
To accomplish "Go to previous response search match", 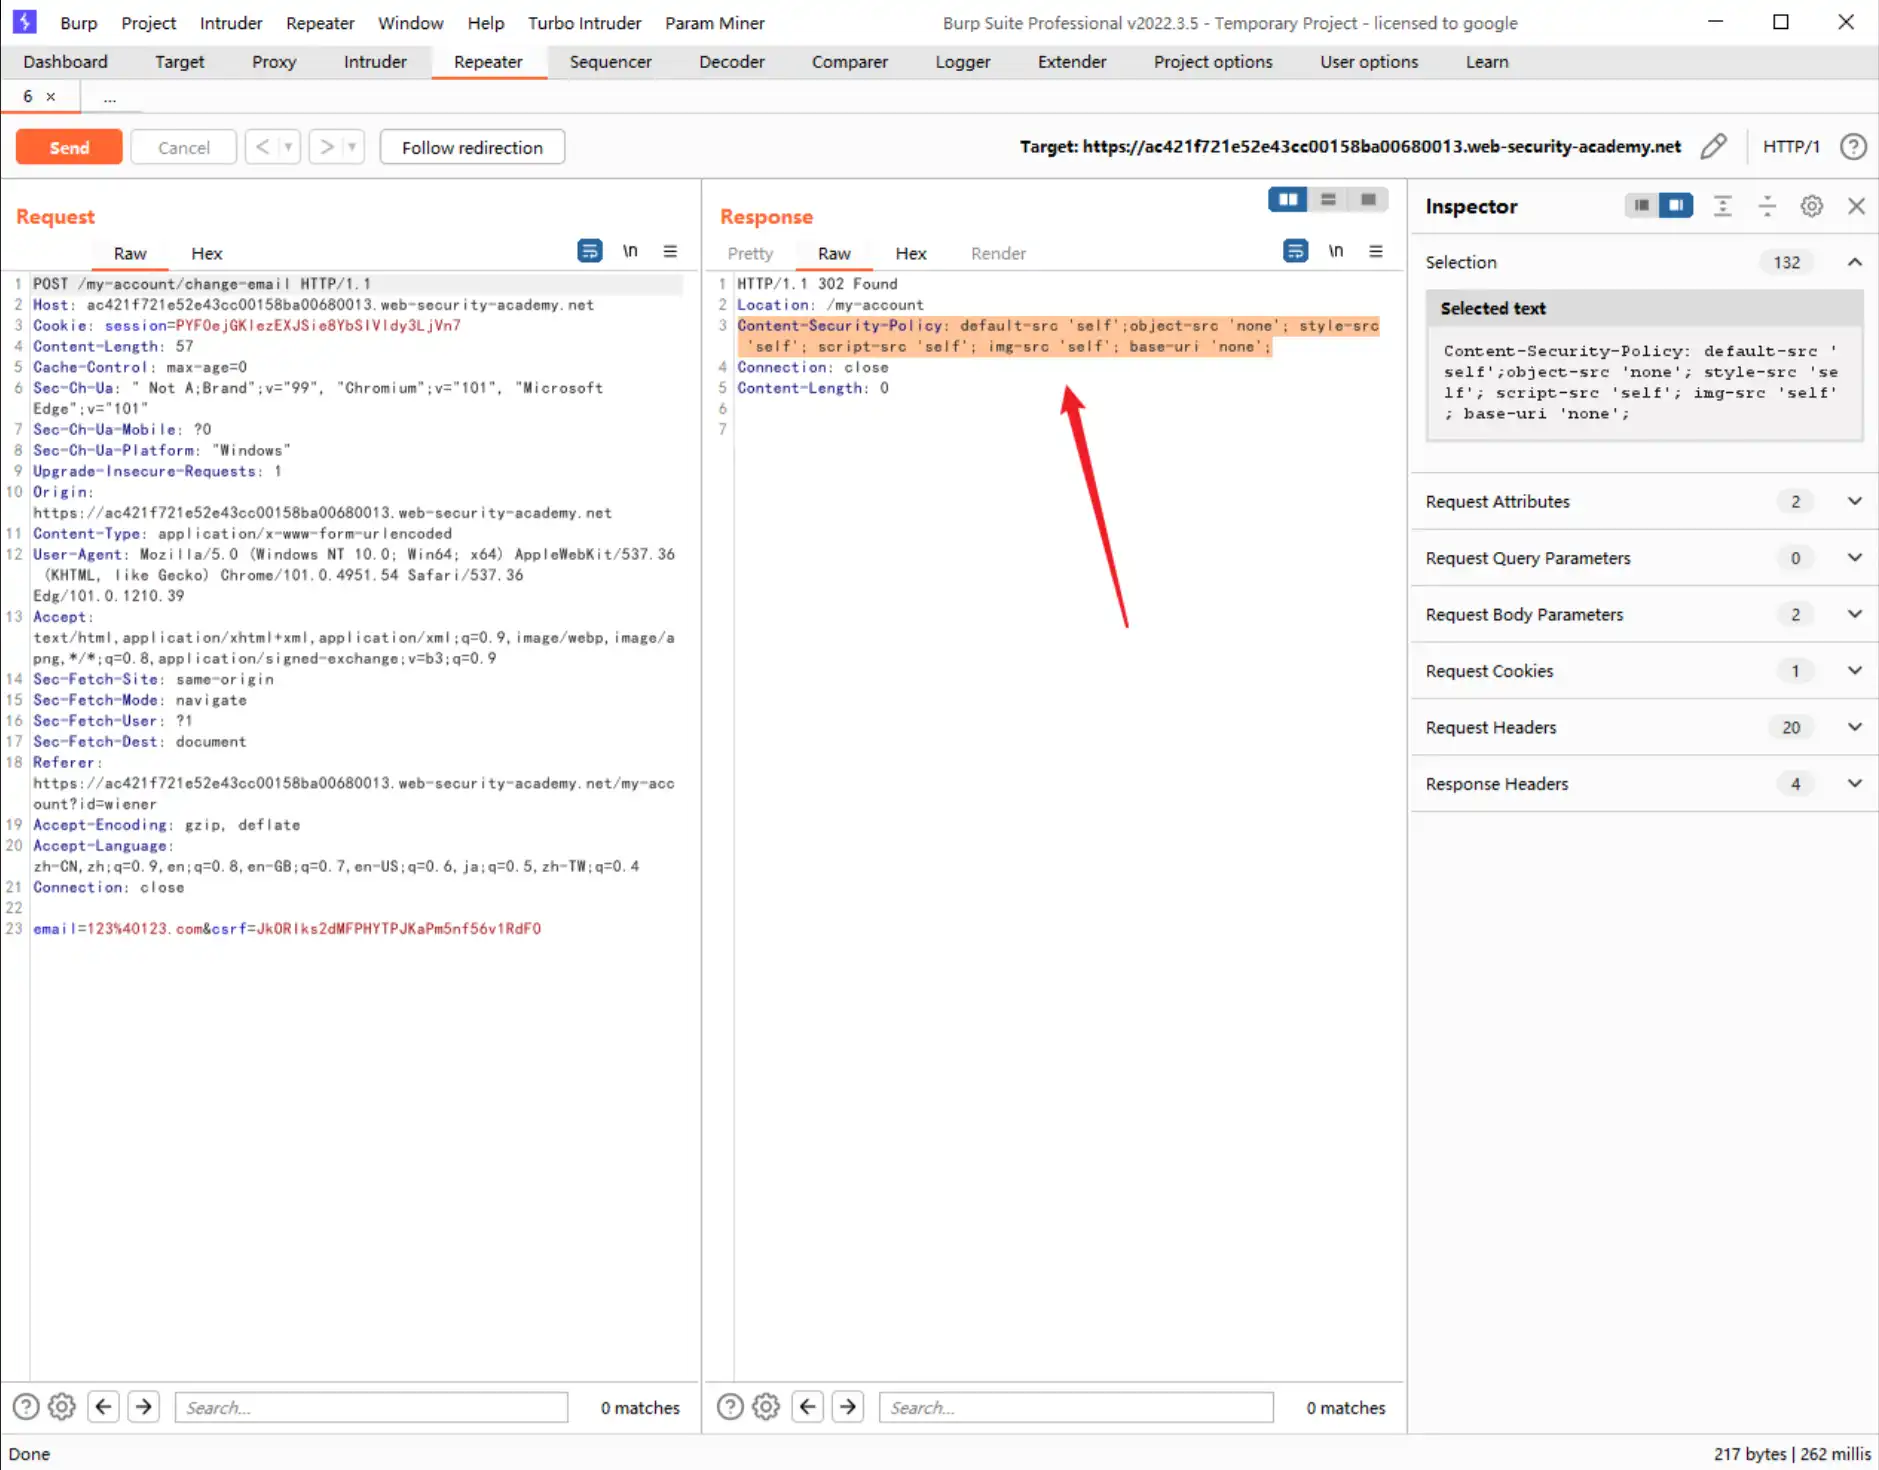I will coord(808,1407).
